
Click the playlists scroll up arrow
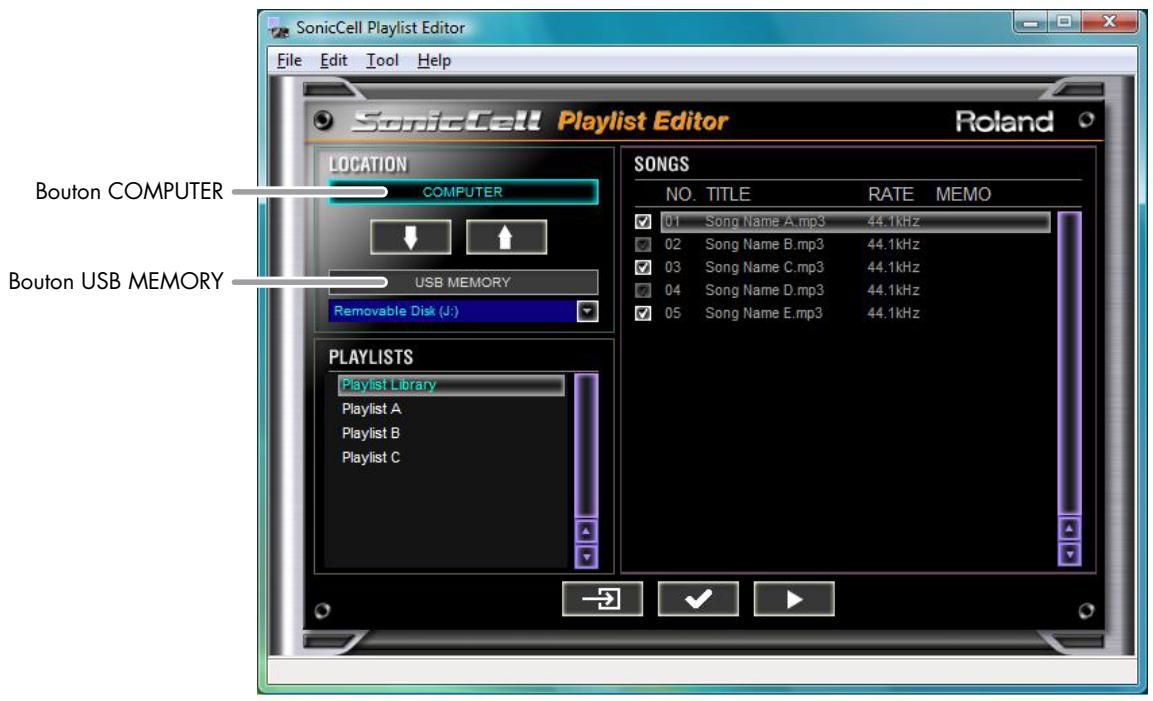pos(586,531)
